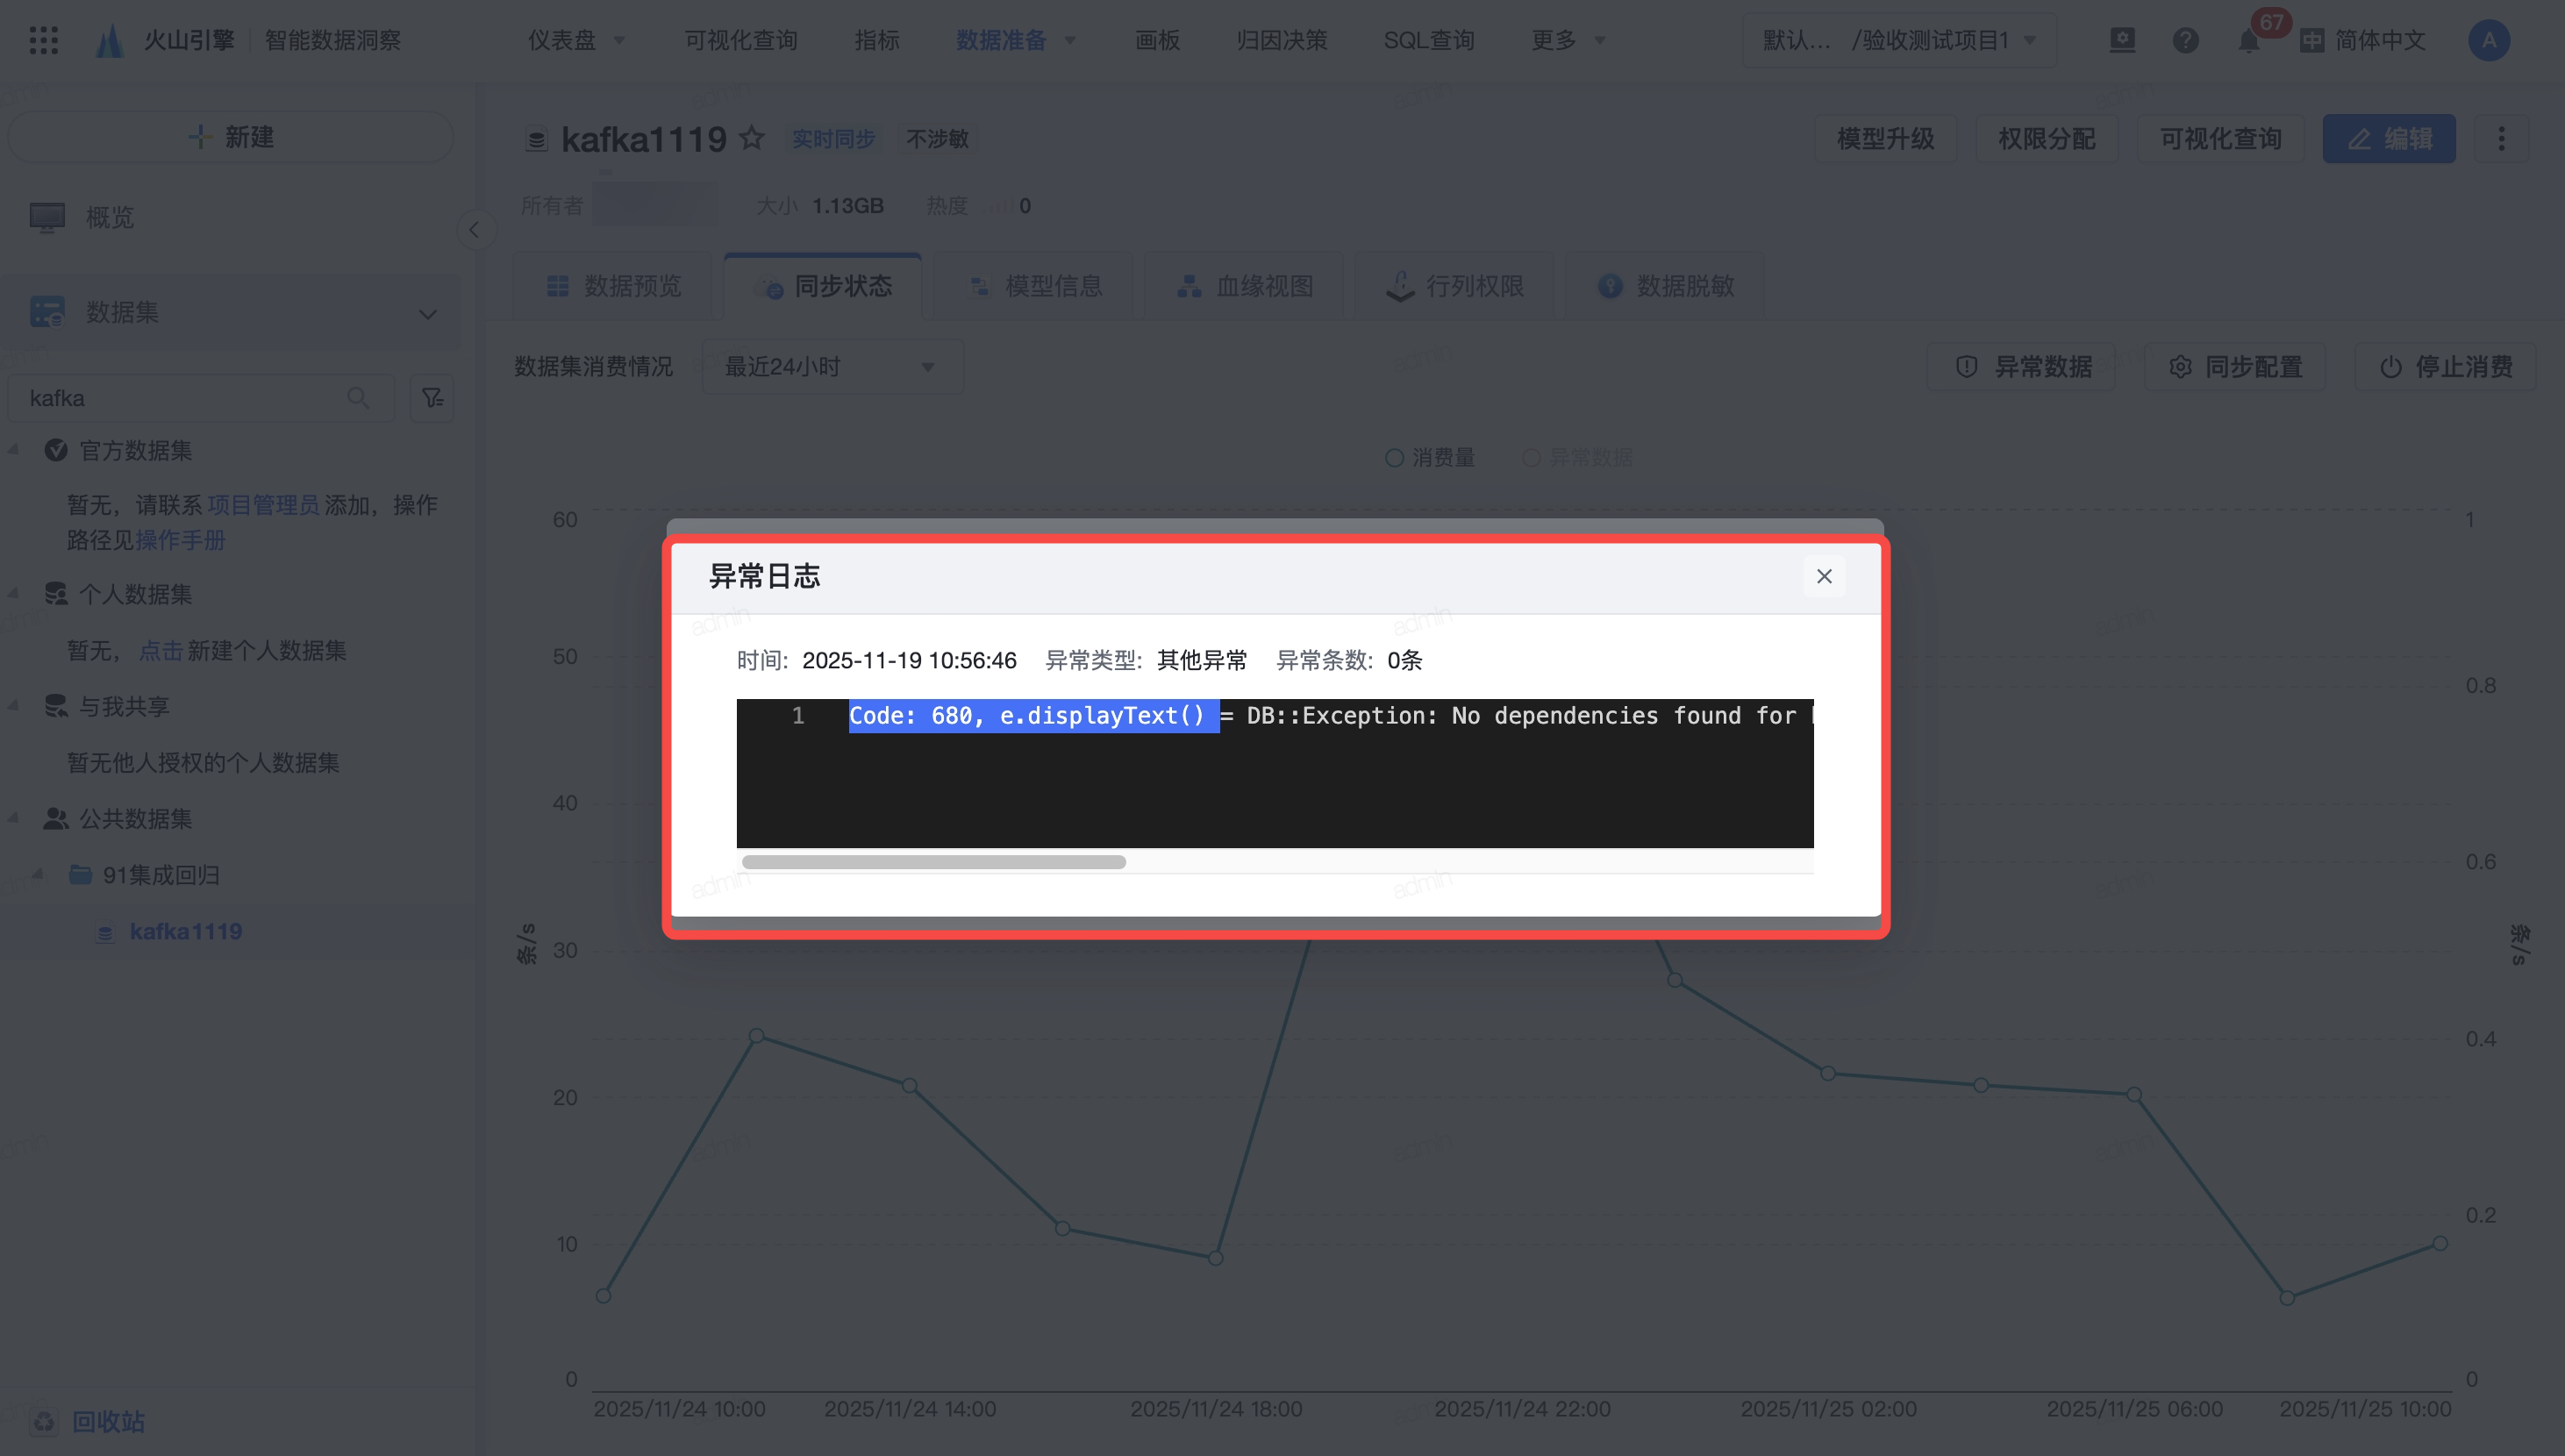Open the three-dot more actions menu

click(x=2502, y=139)
